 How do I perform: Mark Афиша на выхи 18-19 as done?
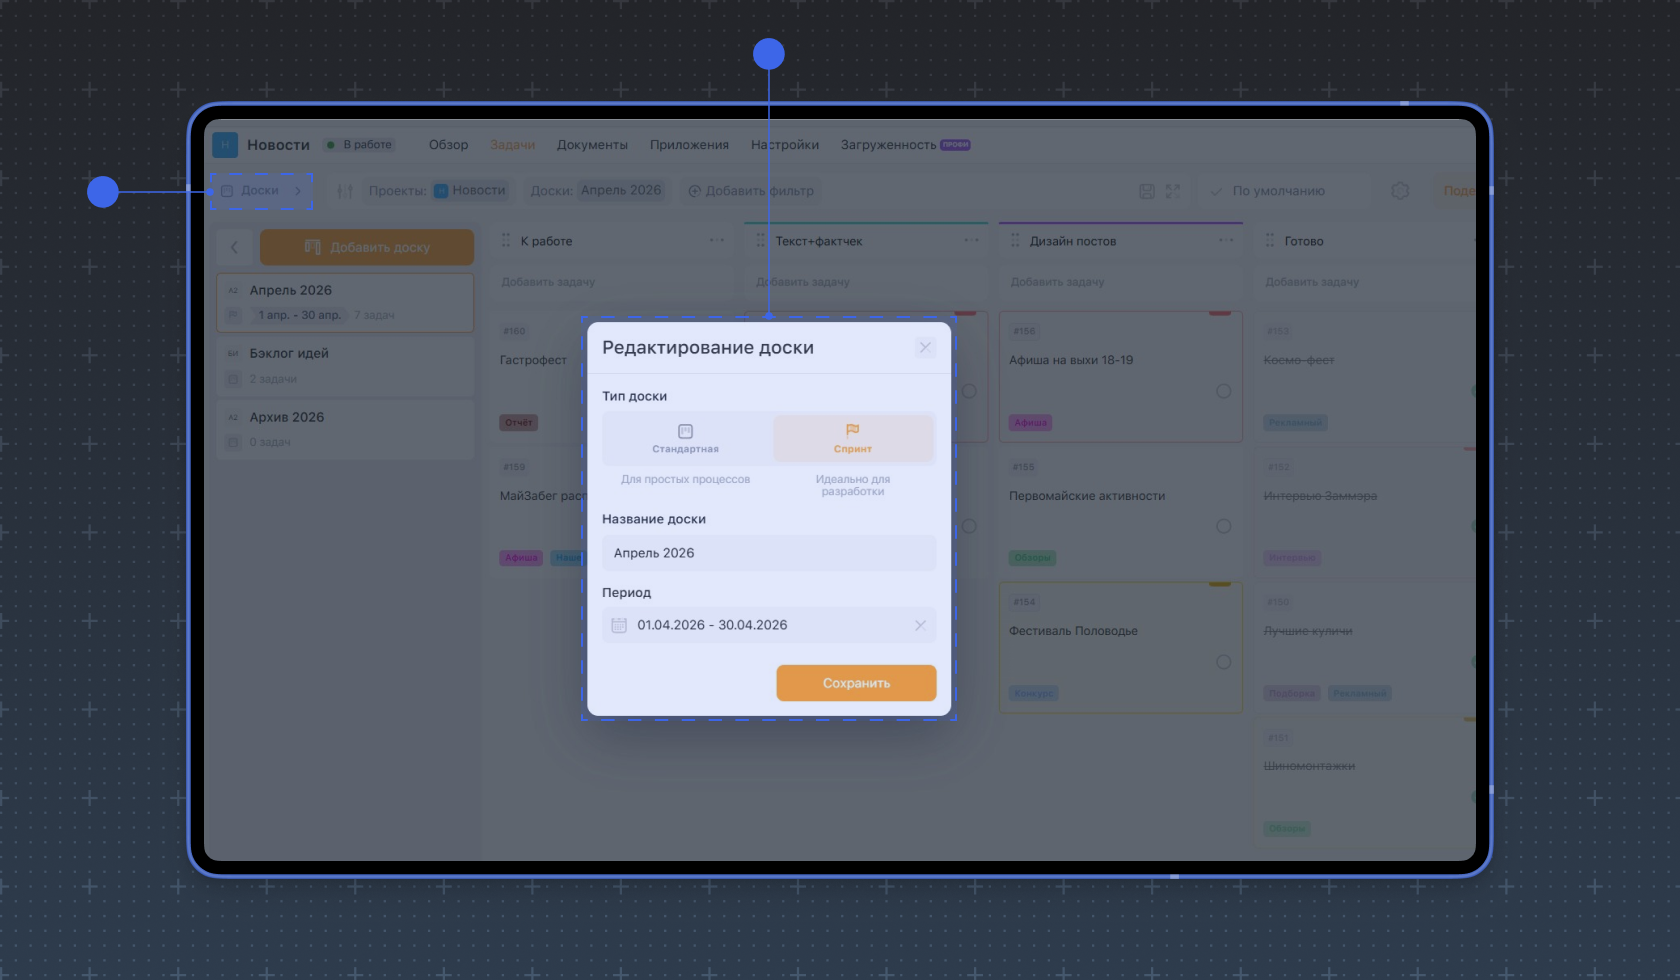pyautogui.click(x=1223, y=391)
